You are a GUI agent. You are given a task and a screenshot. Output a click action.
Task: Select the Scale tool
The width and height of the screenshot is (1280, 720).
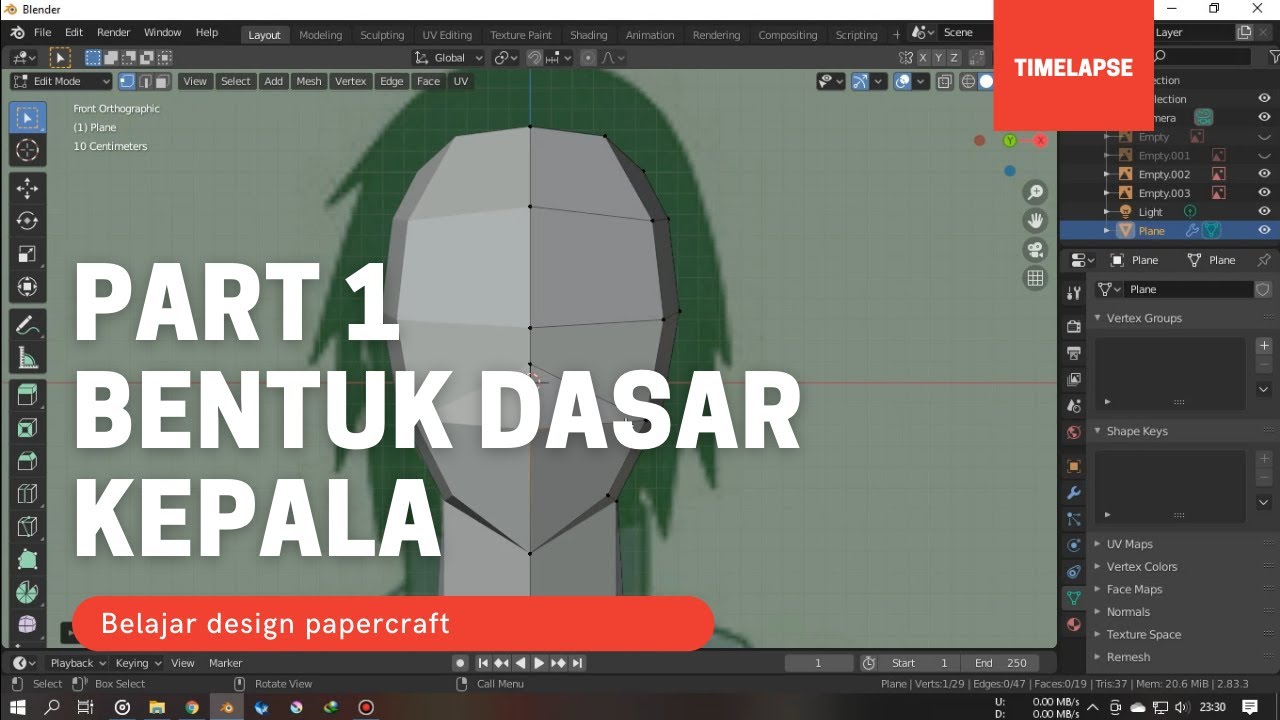point(27,254)
